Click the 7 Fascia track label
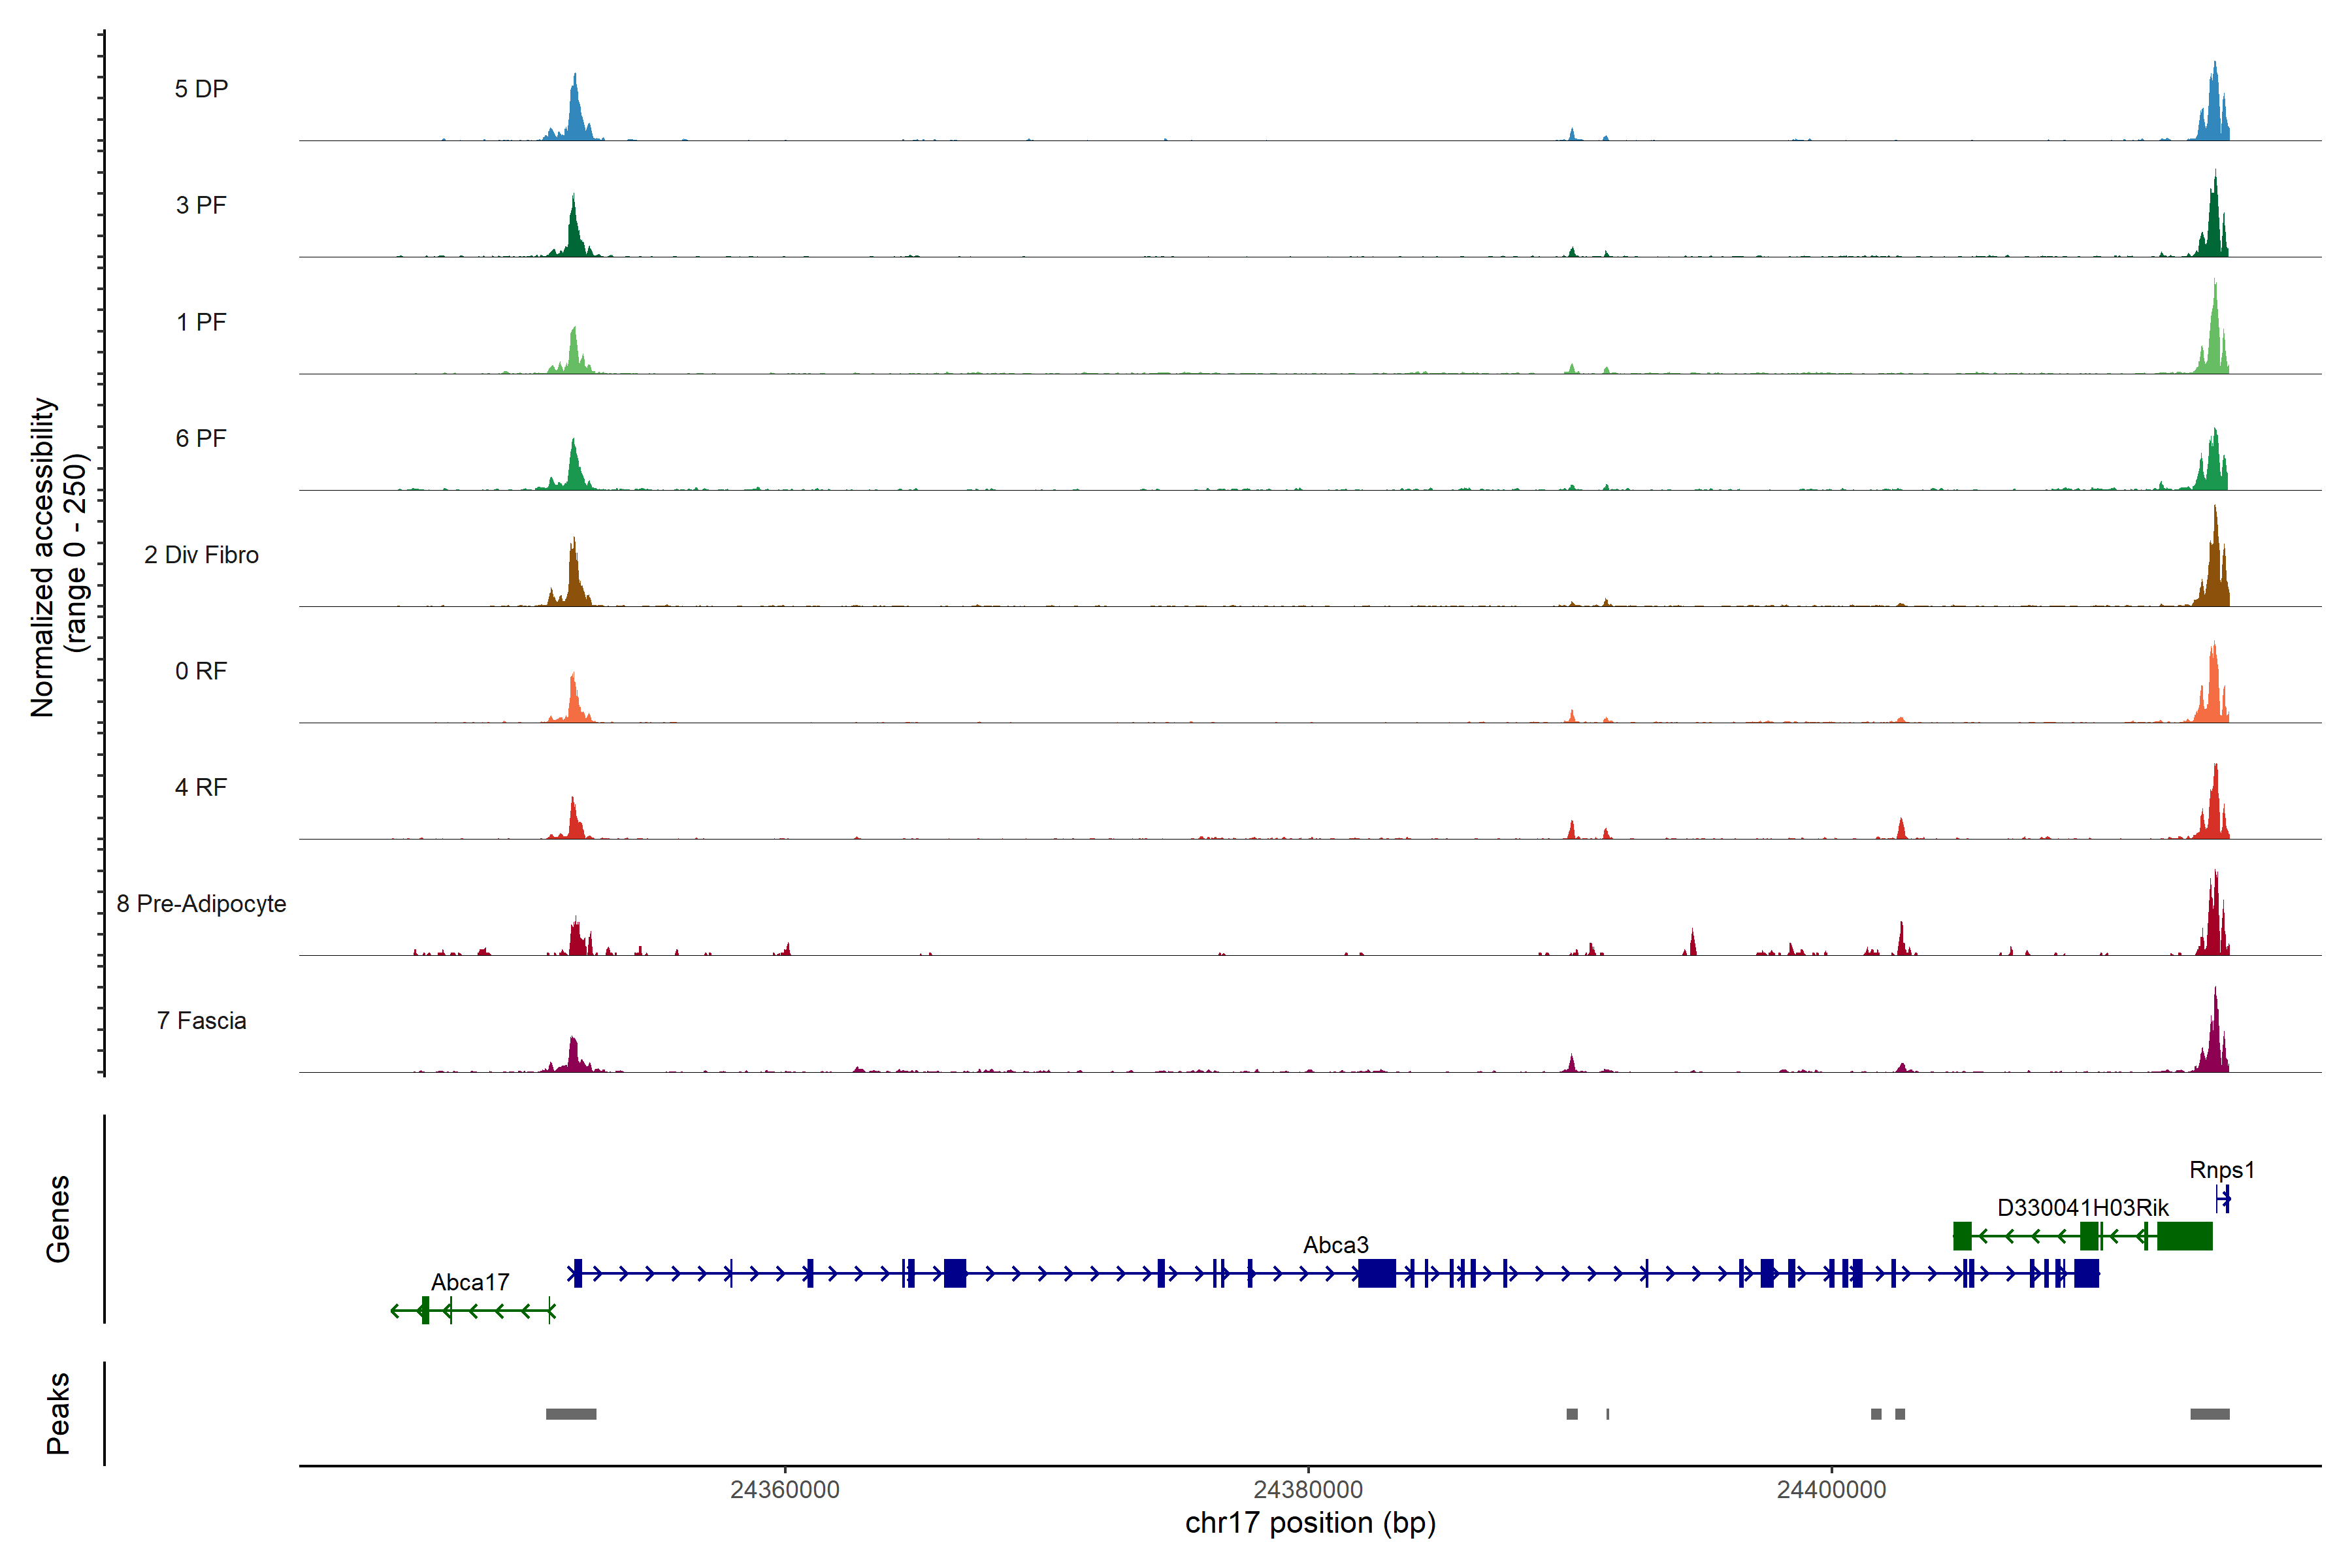The height and width of the screenshot is (1568, 2352). (201, 1021)
